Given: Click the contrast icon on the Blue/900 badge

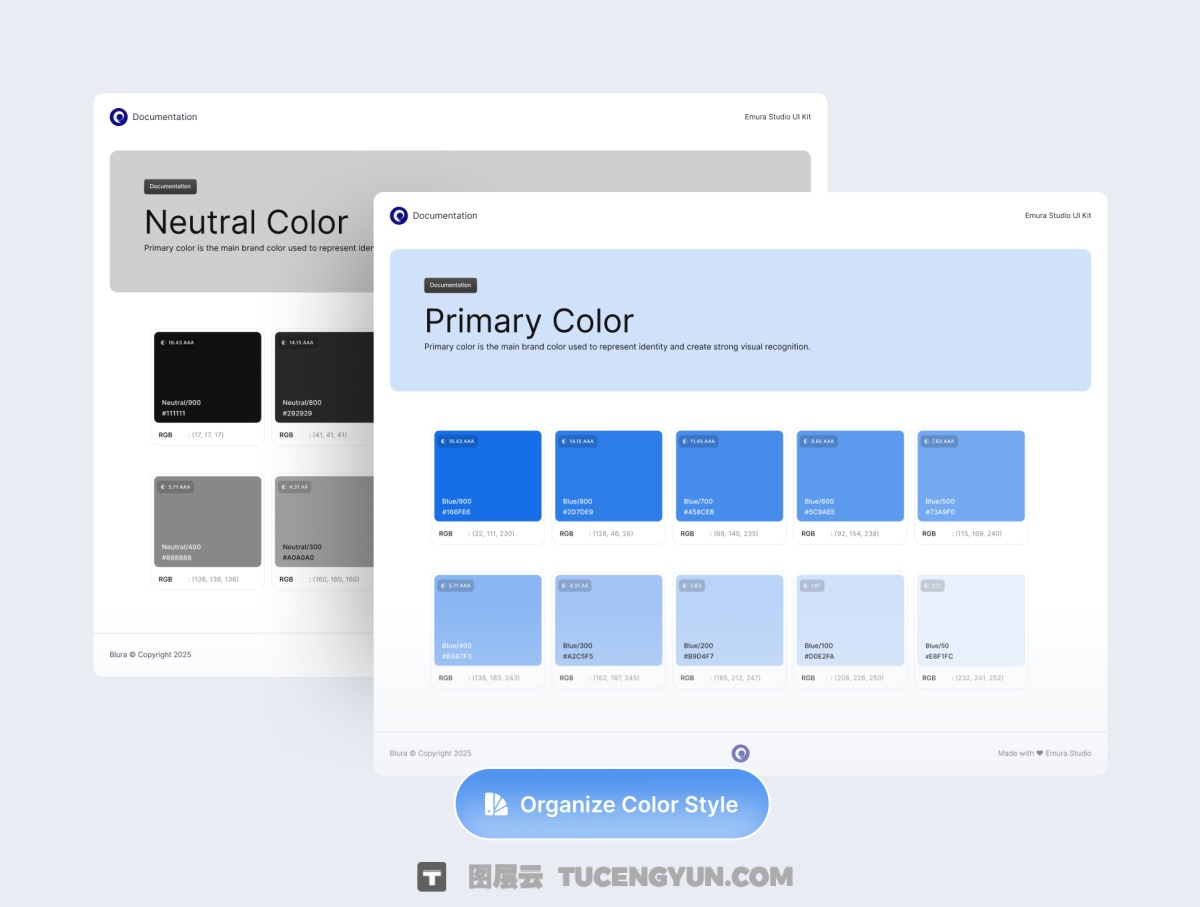Looking at the screenshot, I should tap(443, 441).
